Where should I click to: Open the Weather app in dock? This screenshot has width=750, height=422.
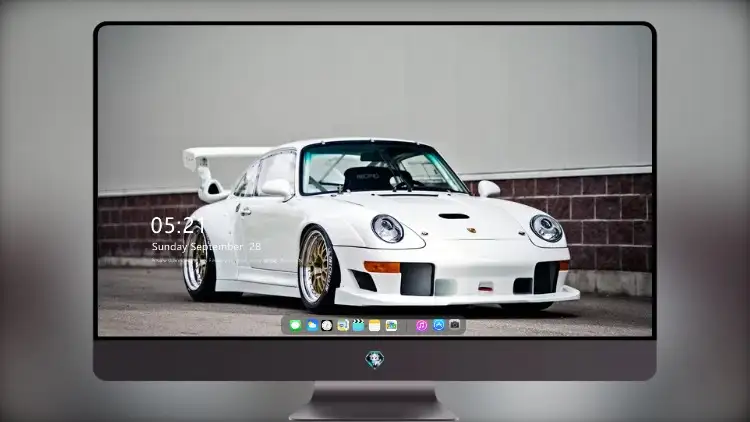pos(312,326)
